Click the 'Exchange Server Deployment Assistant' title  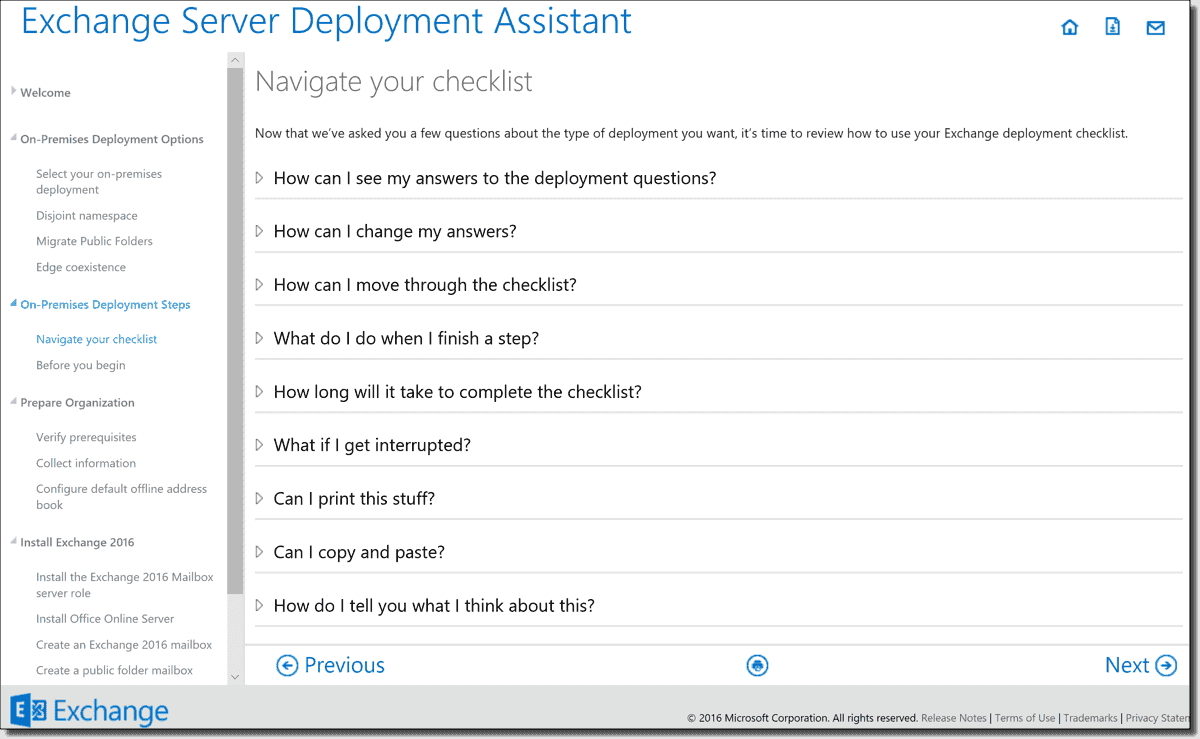tap(326, 20)
